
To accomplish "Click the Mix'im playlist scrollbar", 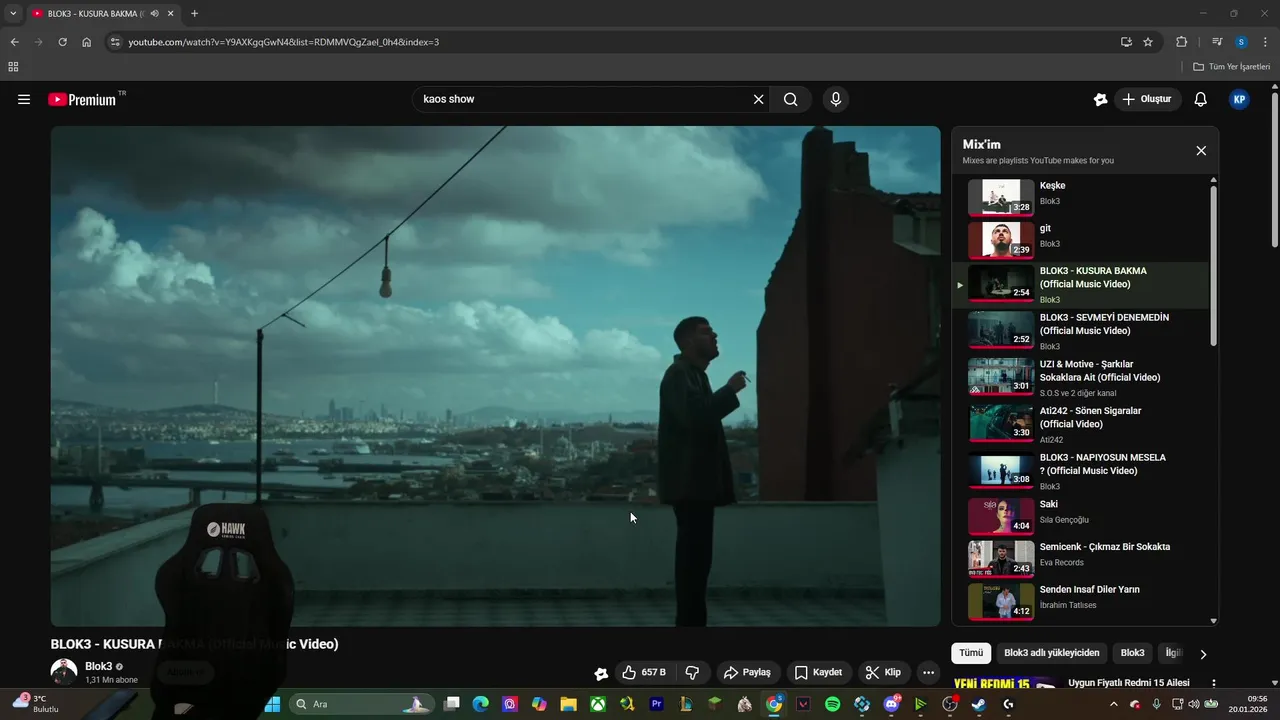I will pyautogui.click(x=1214, y=267).
